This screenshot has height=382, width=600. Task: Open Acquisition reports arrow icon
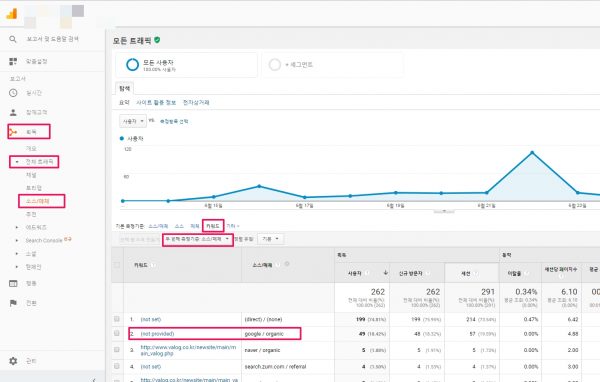tap(13, 132)
